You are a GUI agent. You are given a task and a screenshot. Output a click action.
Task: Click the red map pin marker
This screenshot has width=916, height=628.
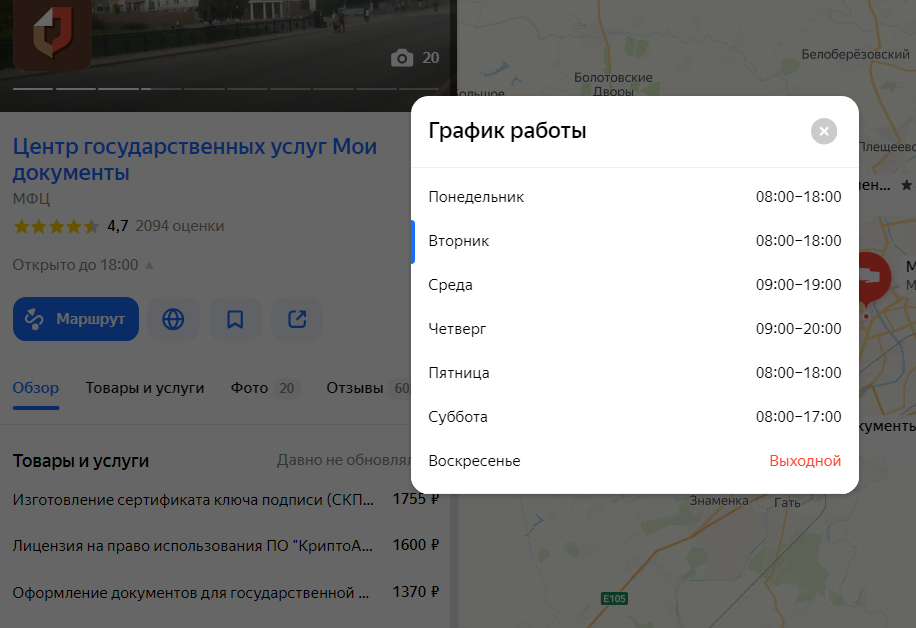click(874, 279)
